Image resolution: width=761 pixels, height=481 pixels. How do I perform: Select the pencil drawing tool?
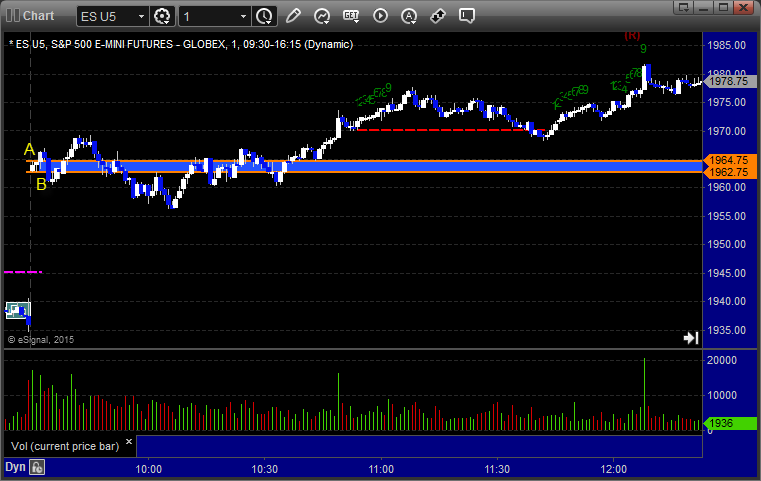click(x=293, y=16)
